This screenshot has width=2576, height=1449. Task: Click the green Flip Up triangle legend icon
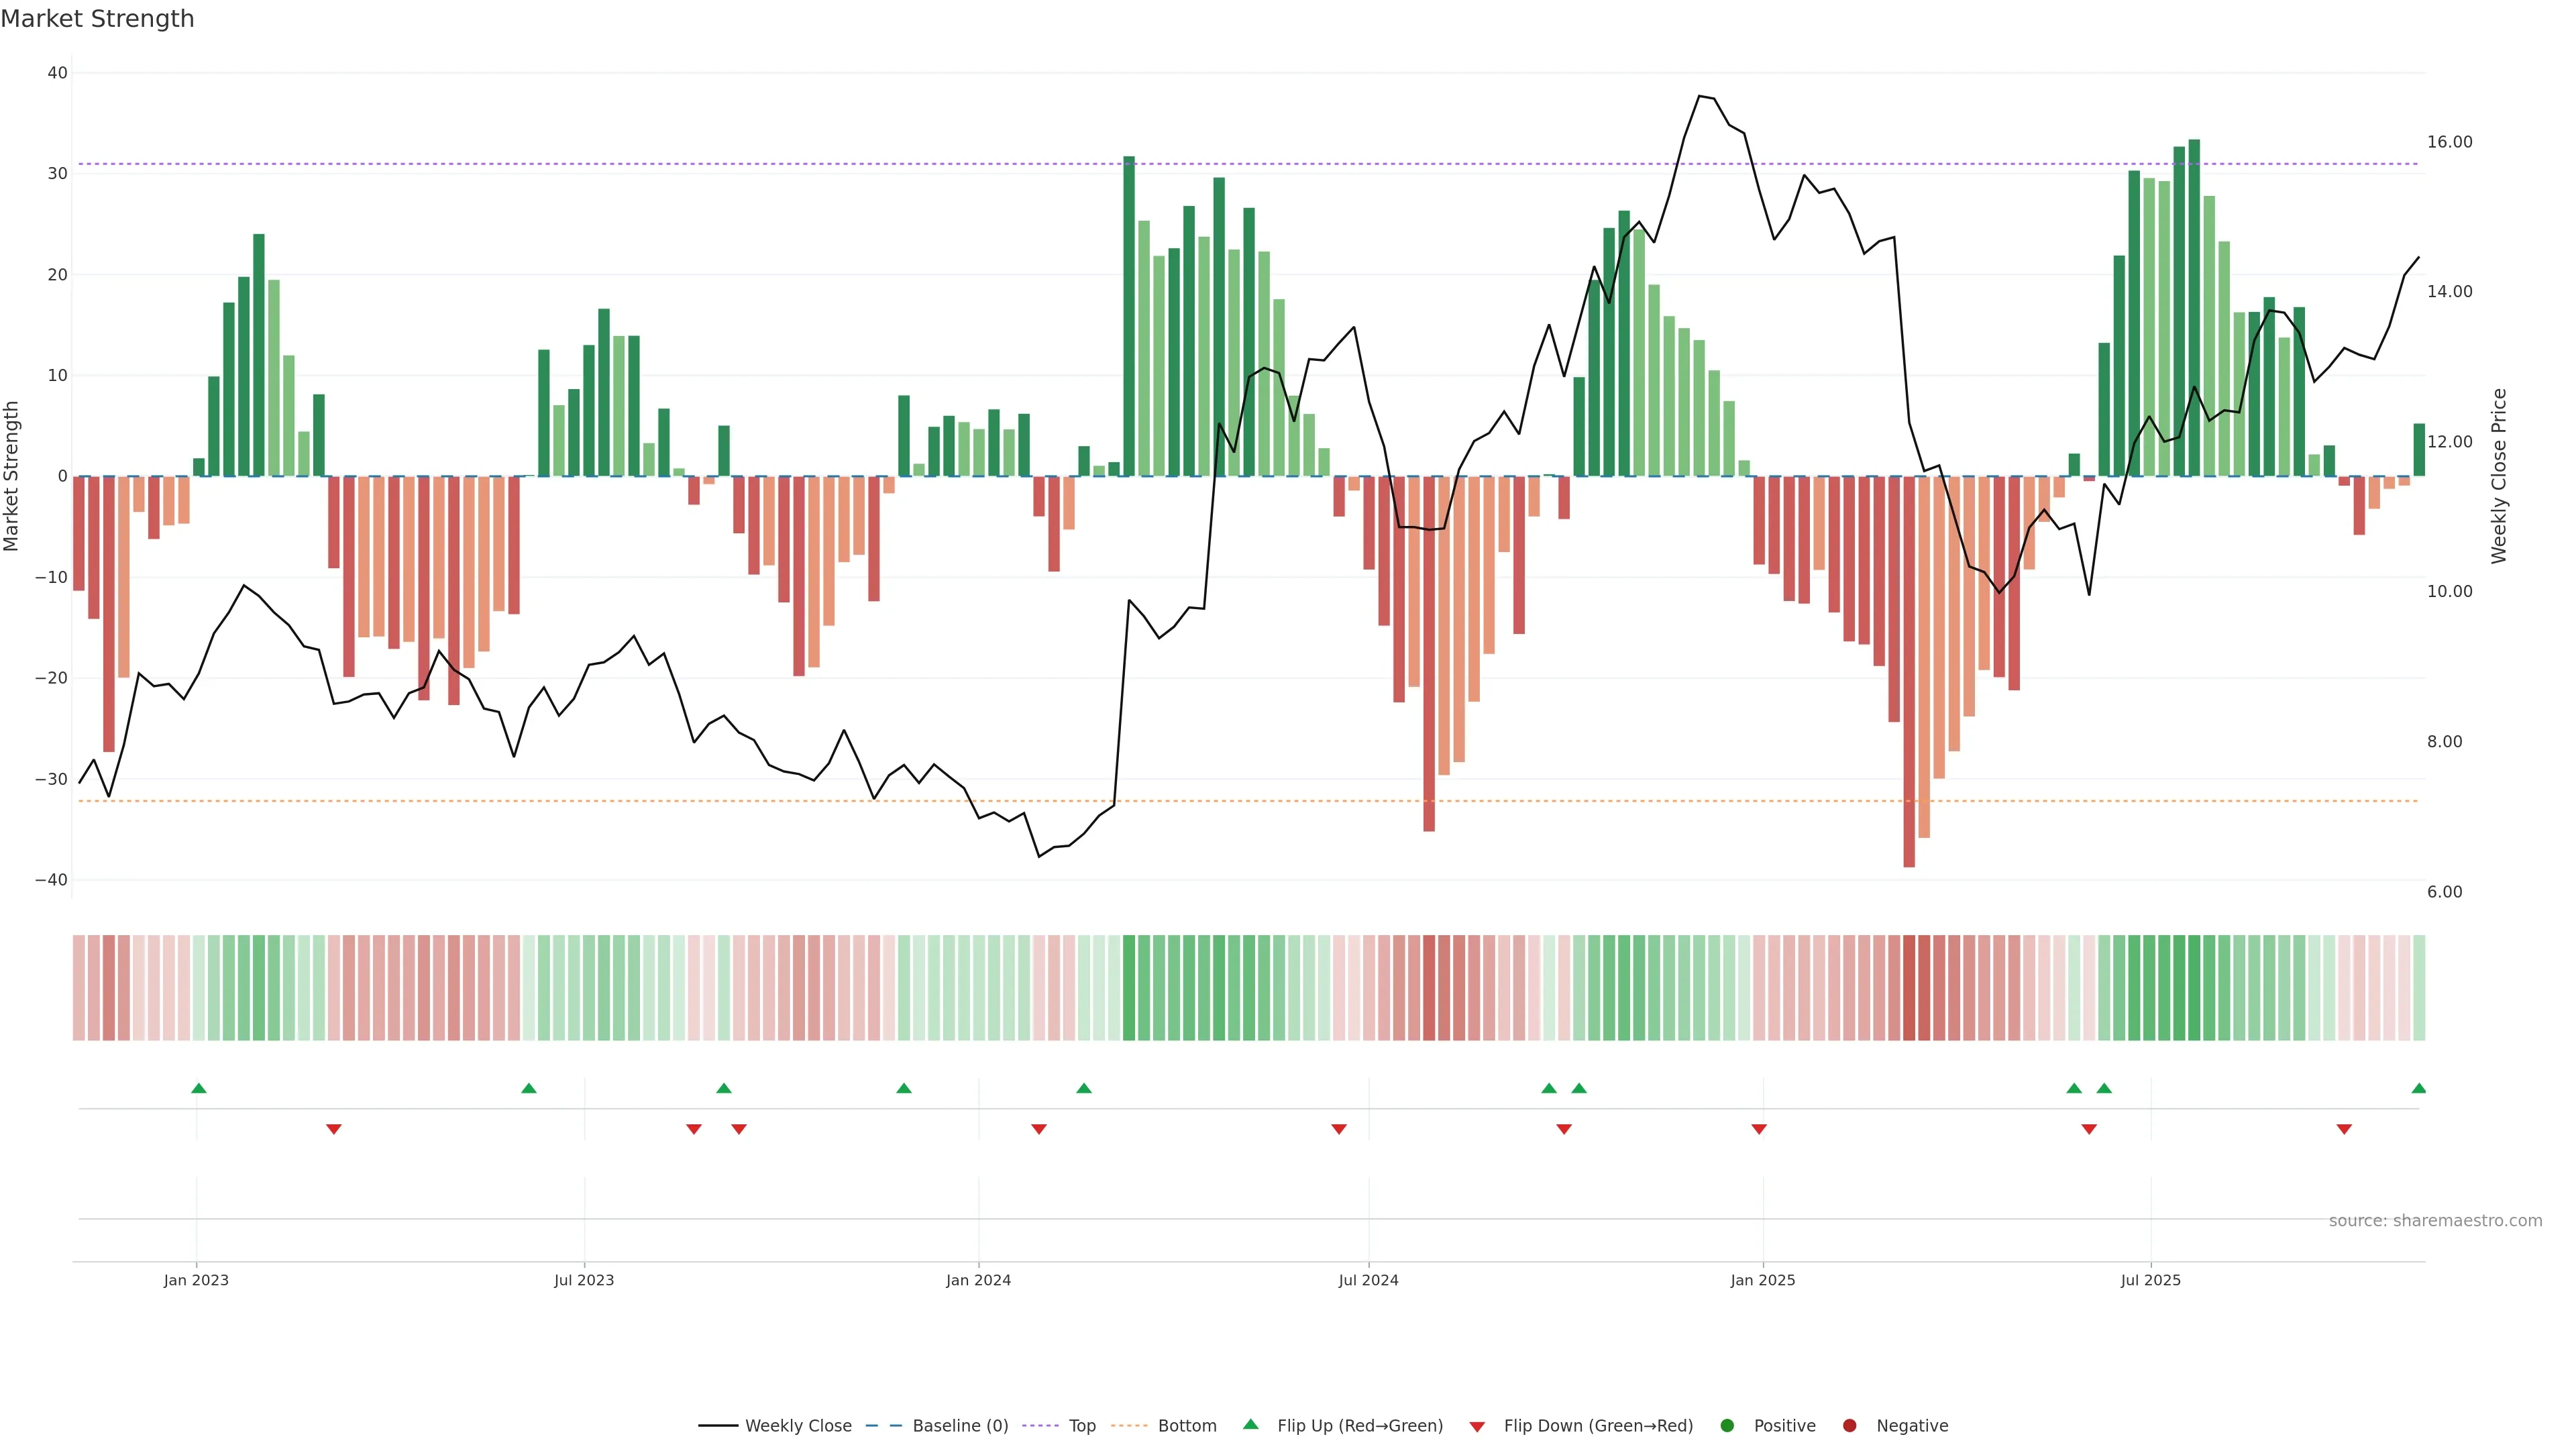coord(1250,1424)
